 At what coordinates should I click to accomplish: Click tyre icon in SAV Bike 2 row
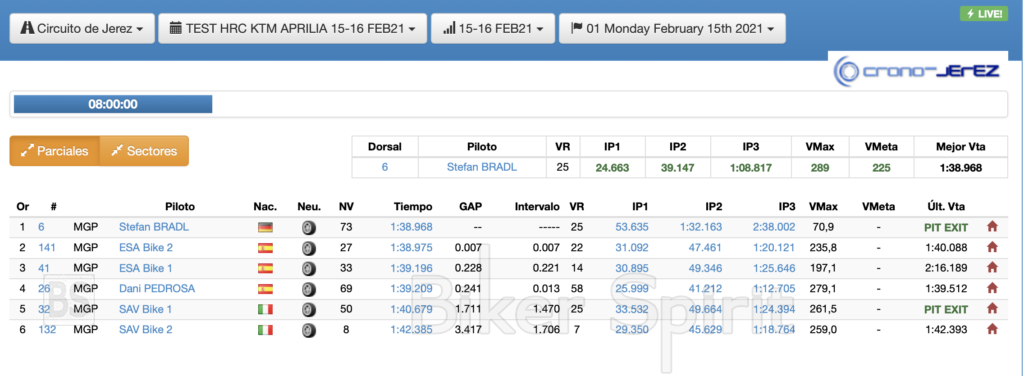coord(309,330)
